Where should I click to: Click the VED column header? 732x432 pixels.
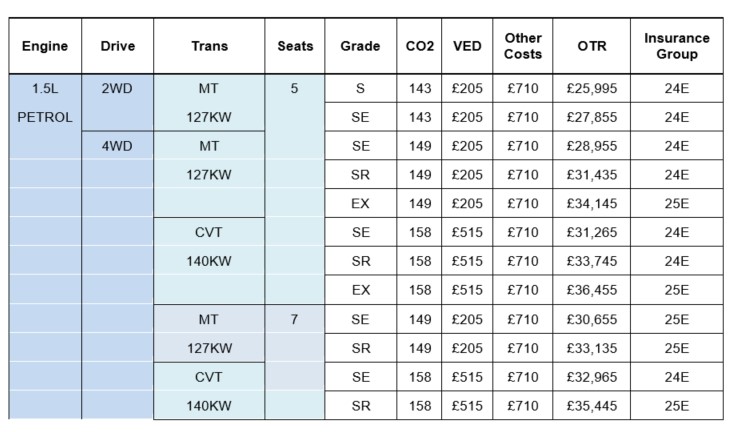pos(467,46)
